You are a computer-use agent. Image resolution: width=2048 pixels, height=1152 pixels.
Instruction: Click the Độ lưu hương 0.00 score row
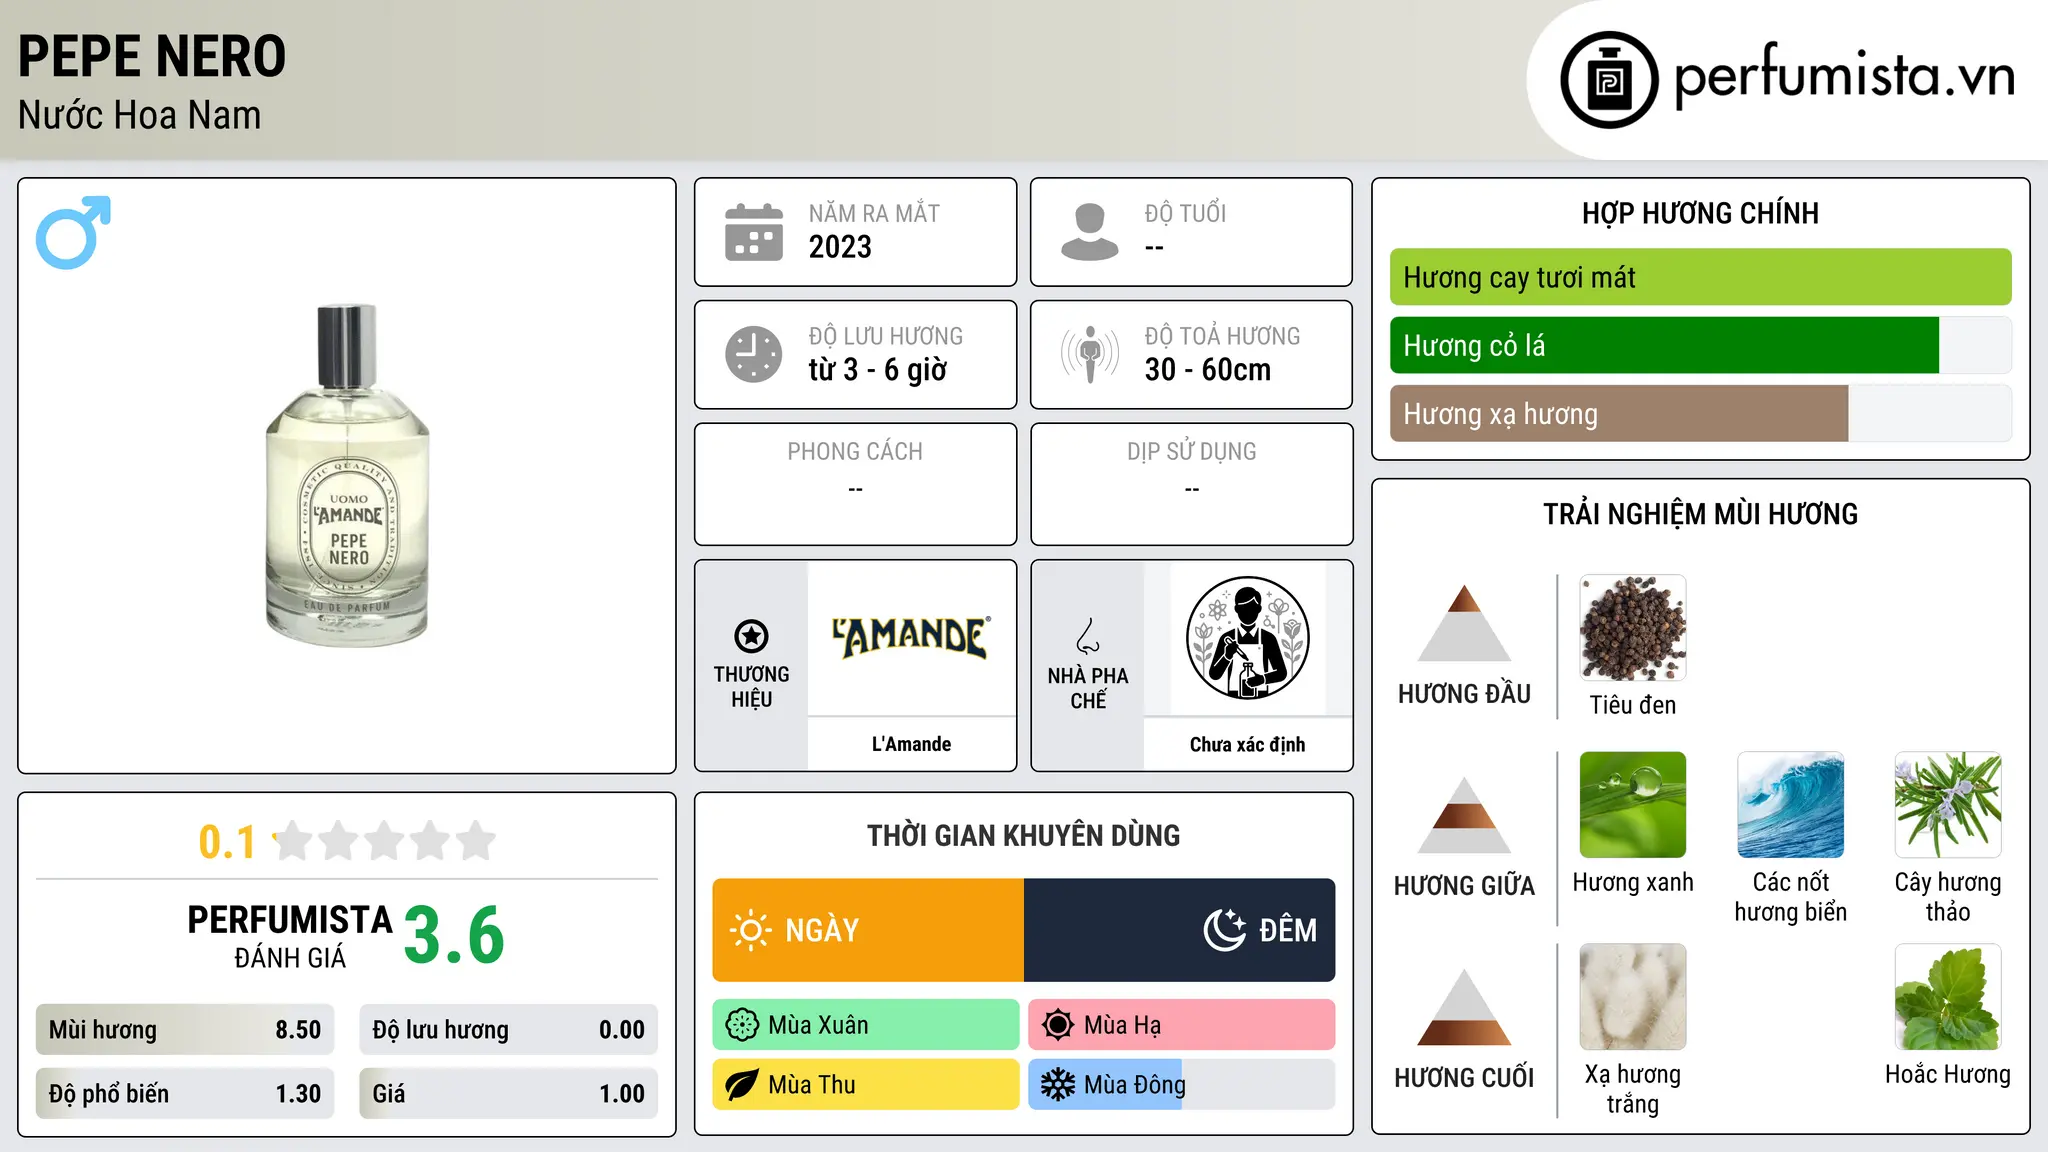pos(509,1030)
